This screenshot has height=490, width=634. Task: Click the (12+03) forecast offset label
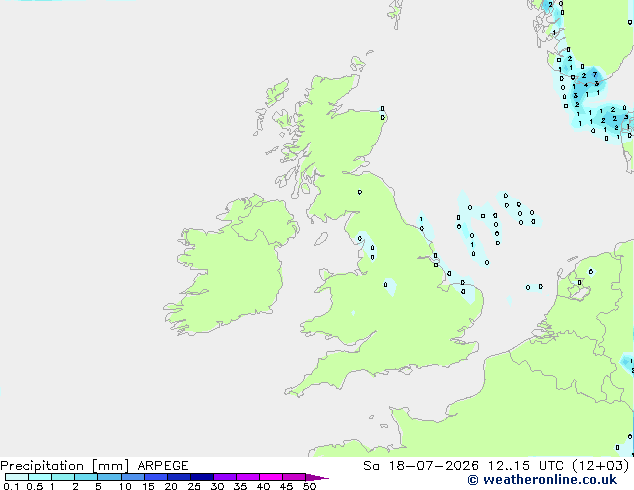601,466
